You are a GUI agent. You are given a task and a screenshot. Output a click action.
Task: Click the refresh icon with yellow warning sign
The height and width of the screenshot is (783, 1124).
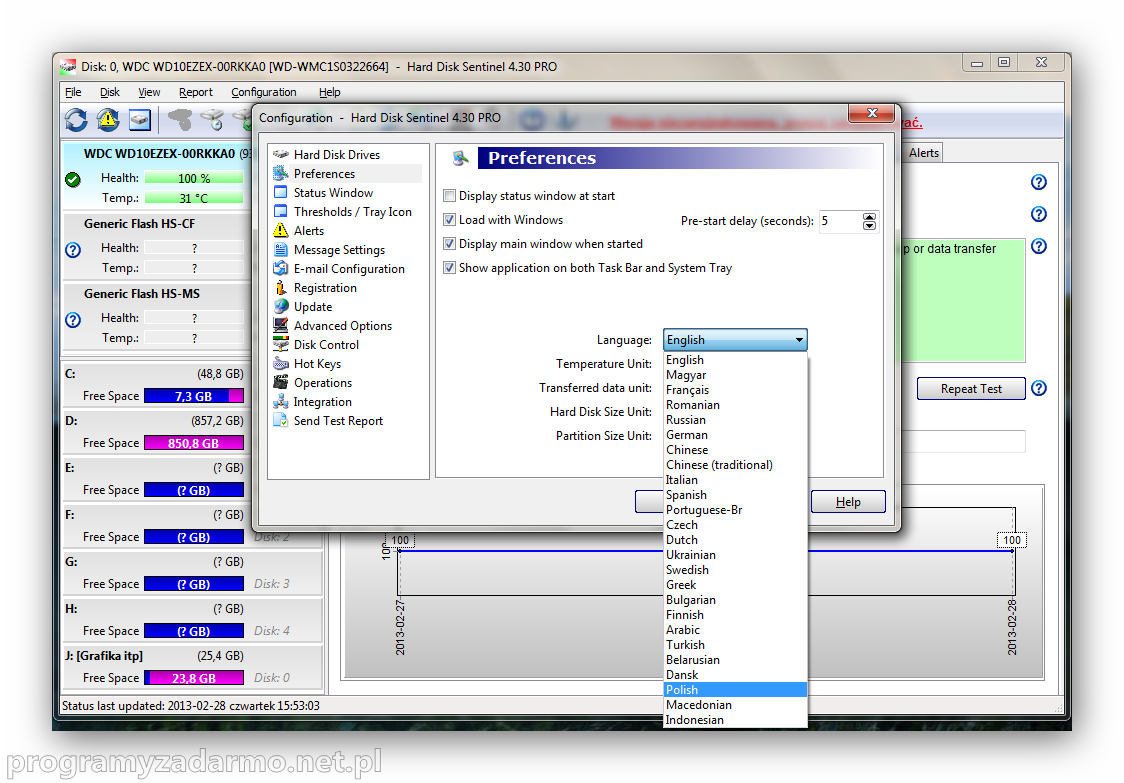tap(108, 120)
